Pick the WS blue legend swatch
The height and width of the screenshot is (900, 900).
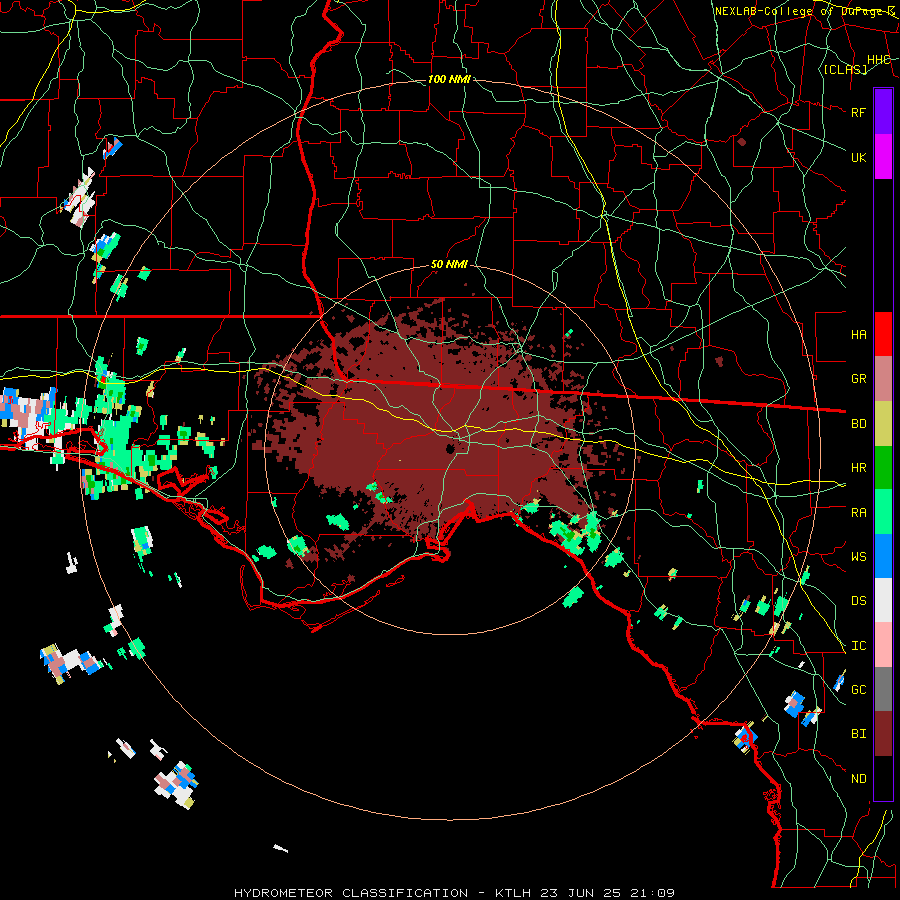tap(883, 556)
